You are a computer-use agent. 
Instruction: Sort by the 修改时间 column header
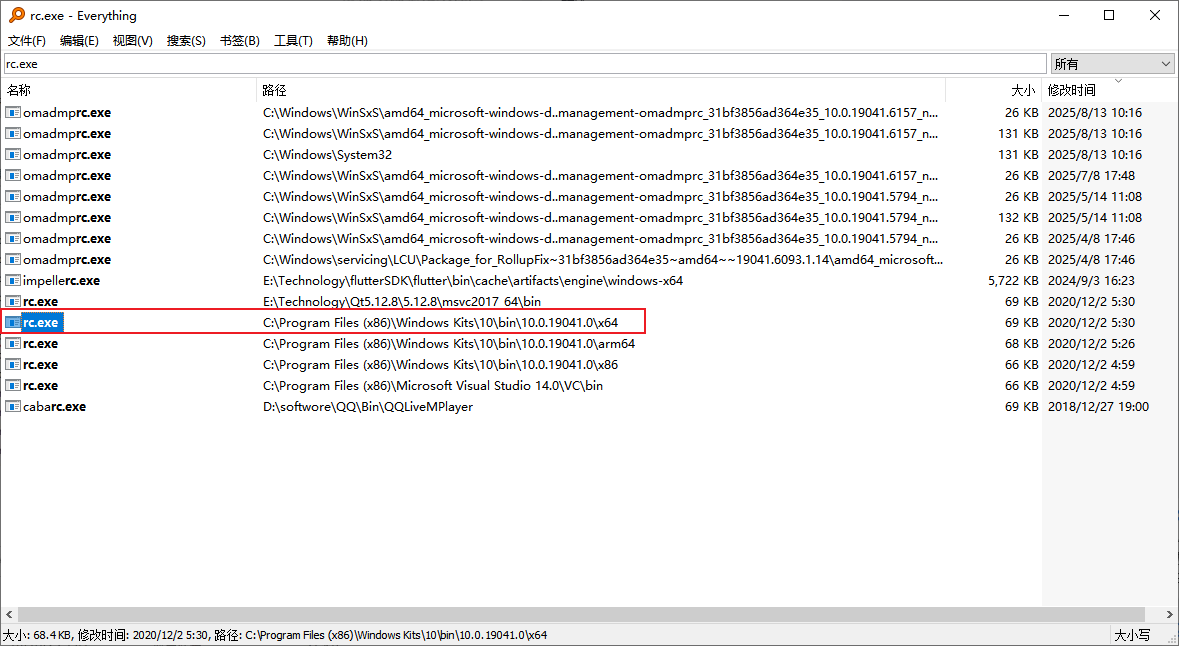1110,90
